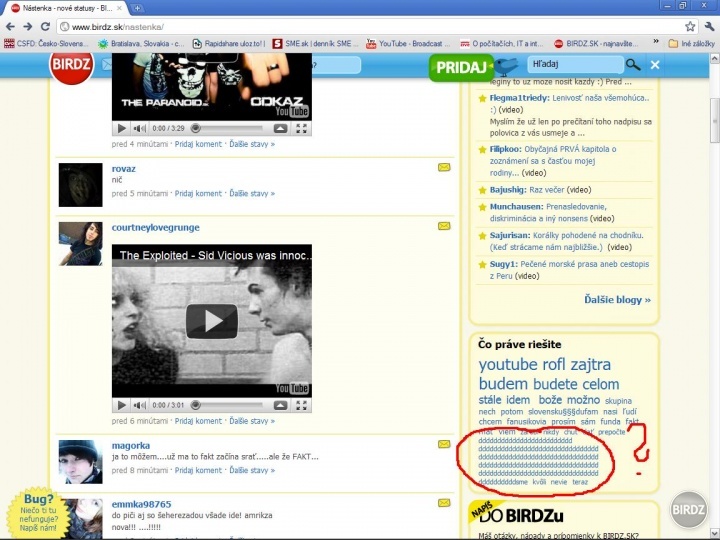720x540 pixels.
Task: Click the star next to Flegma1triedy blog
Action: [482, 98]
